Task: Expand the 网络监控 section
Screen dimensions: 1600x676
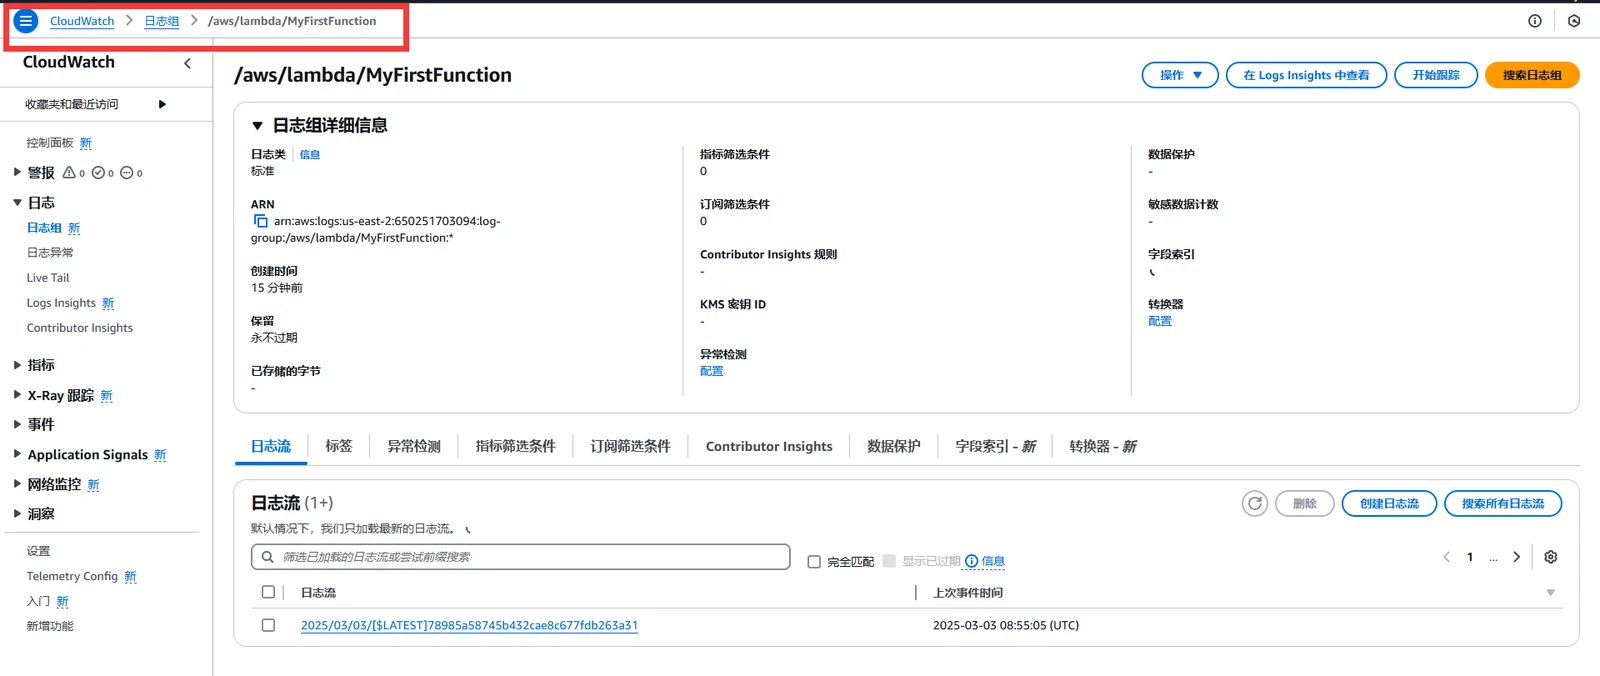Action: 17,484
